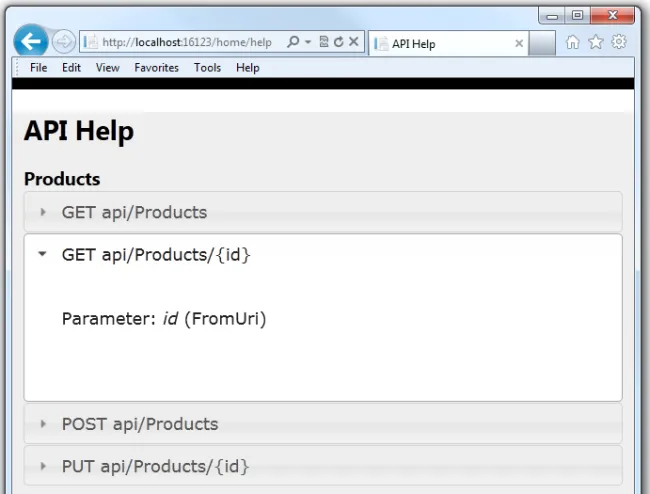Open the File menu
The width and height of the screenshot is (650, 494).
39,68
